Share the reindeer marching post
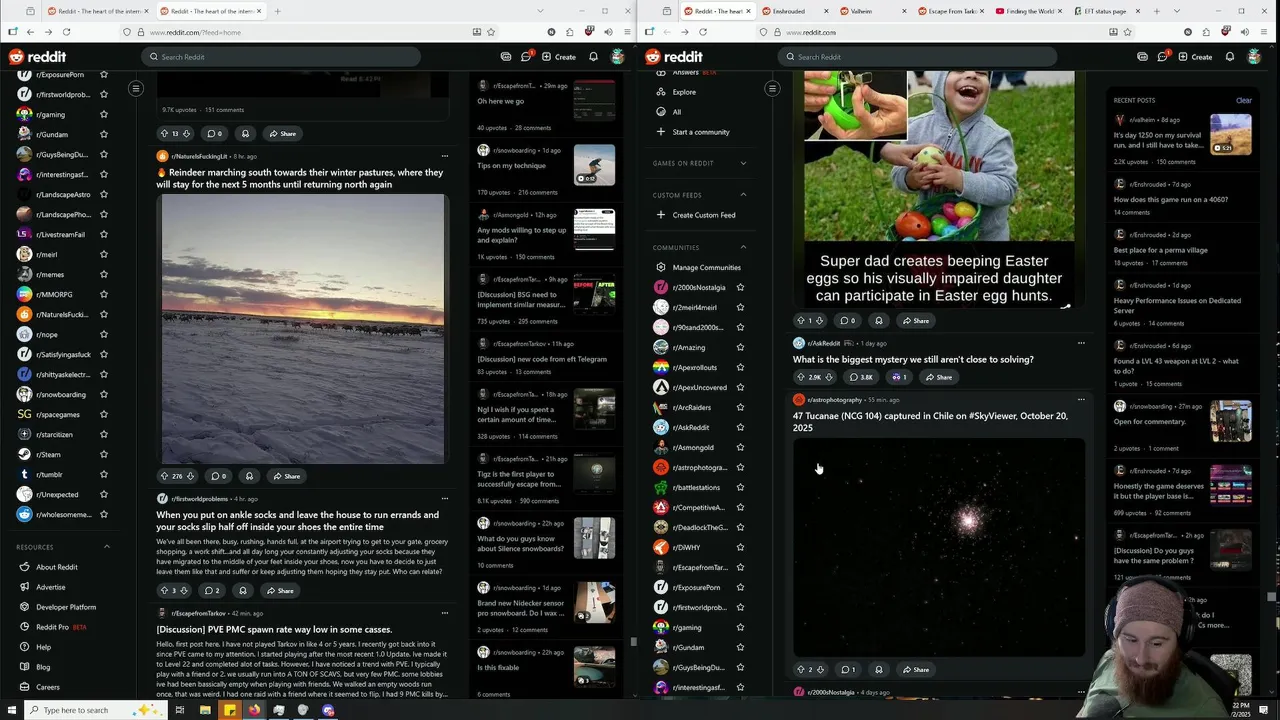Viewport: 1280px width, 720px height. coord(286,476)
